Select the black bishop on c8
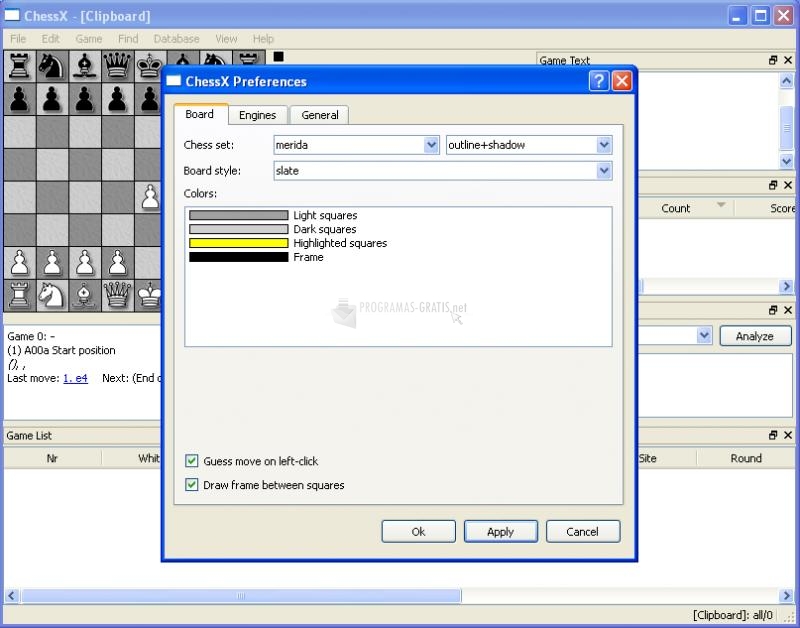800x628 pixels. click(85, 66)
